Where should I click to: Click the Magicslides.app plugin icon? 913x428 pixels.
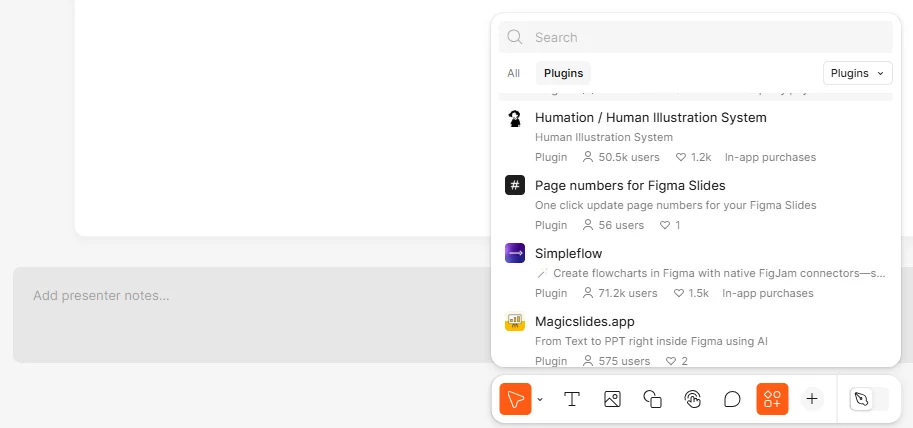(x=515, y=322)
